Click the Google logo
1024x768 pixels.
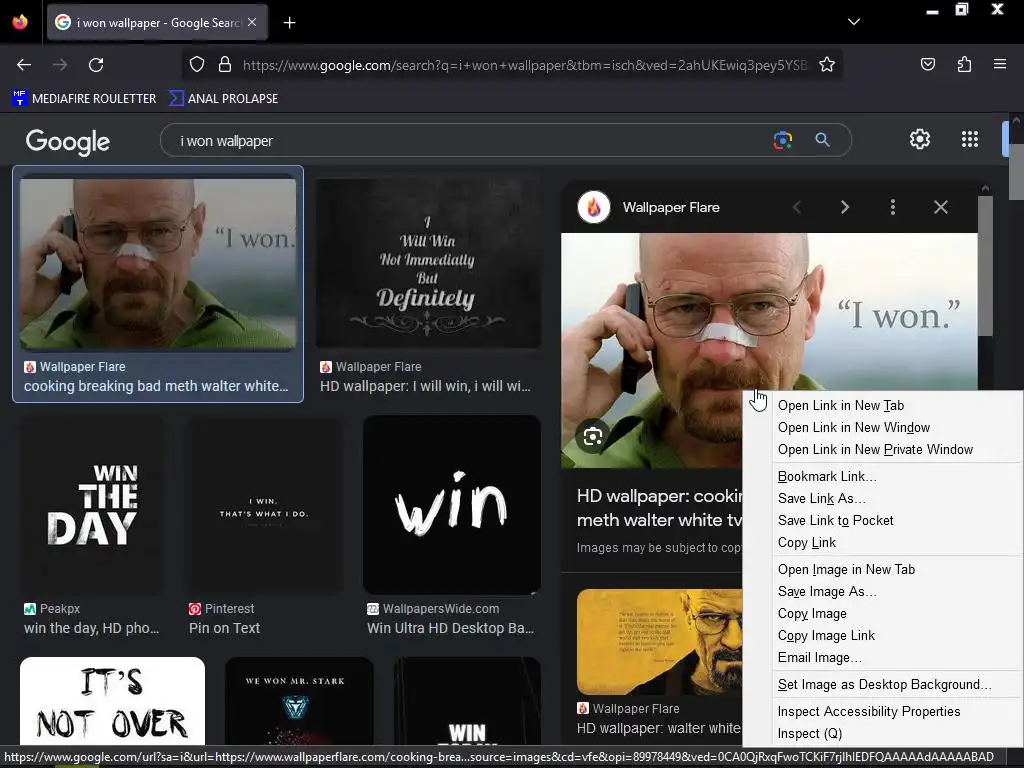(68, 141)
